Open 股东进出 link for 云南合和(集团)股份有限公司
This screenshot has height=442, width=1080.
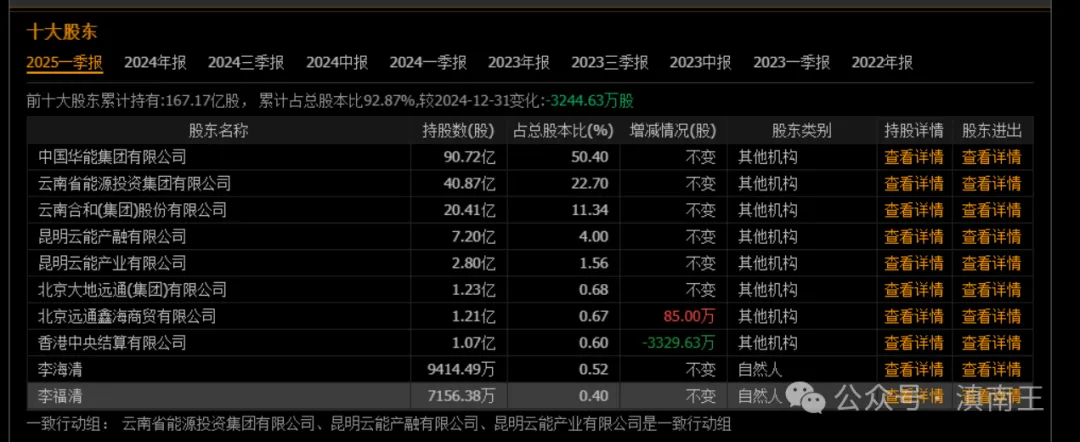pos(991,210)
